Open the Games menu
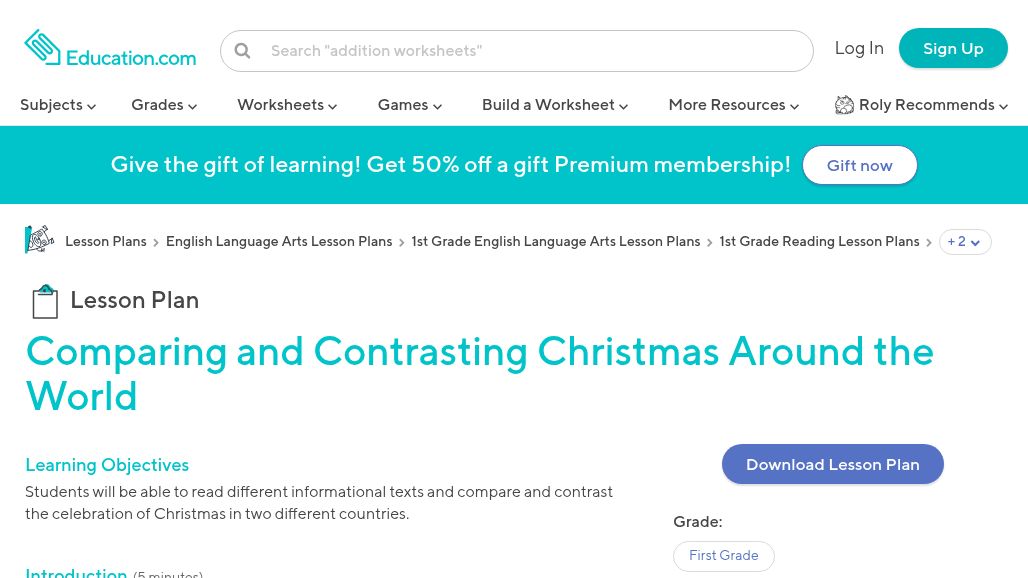1028x578 pixels. 409,105
